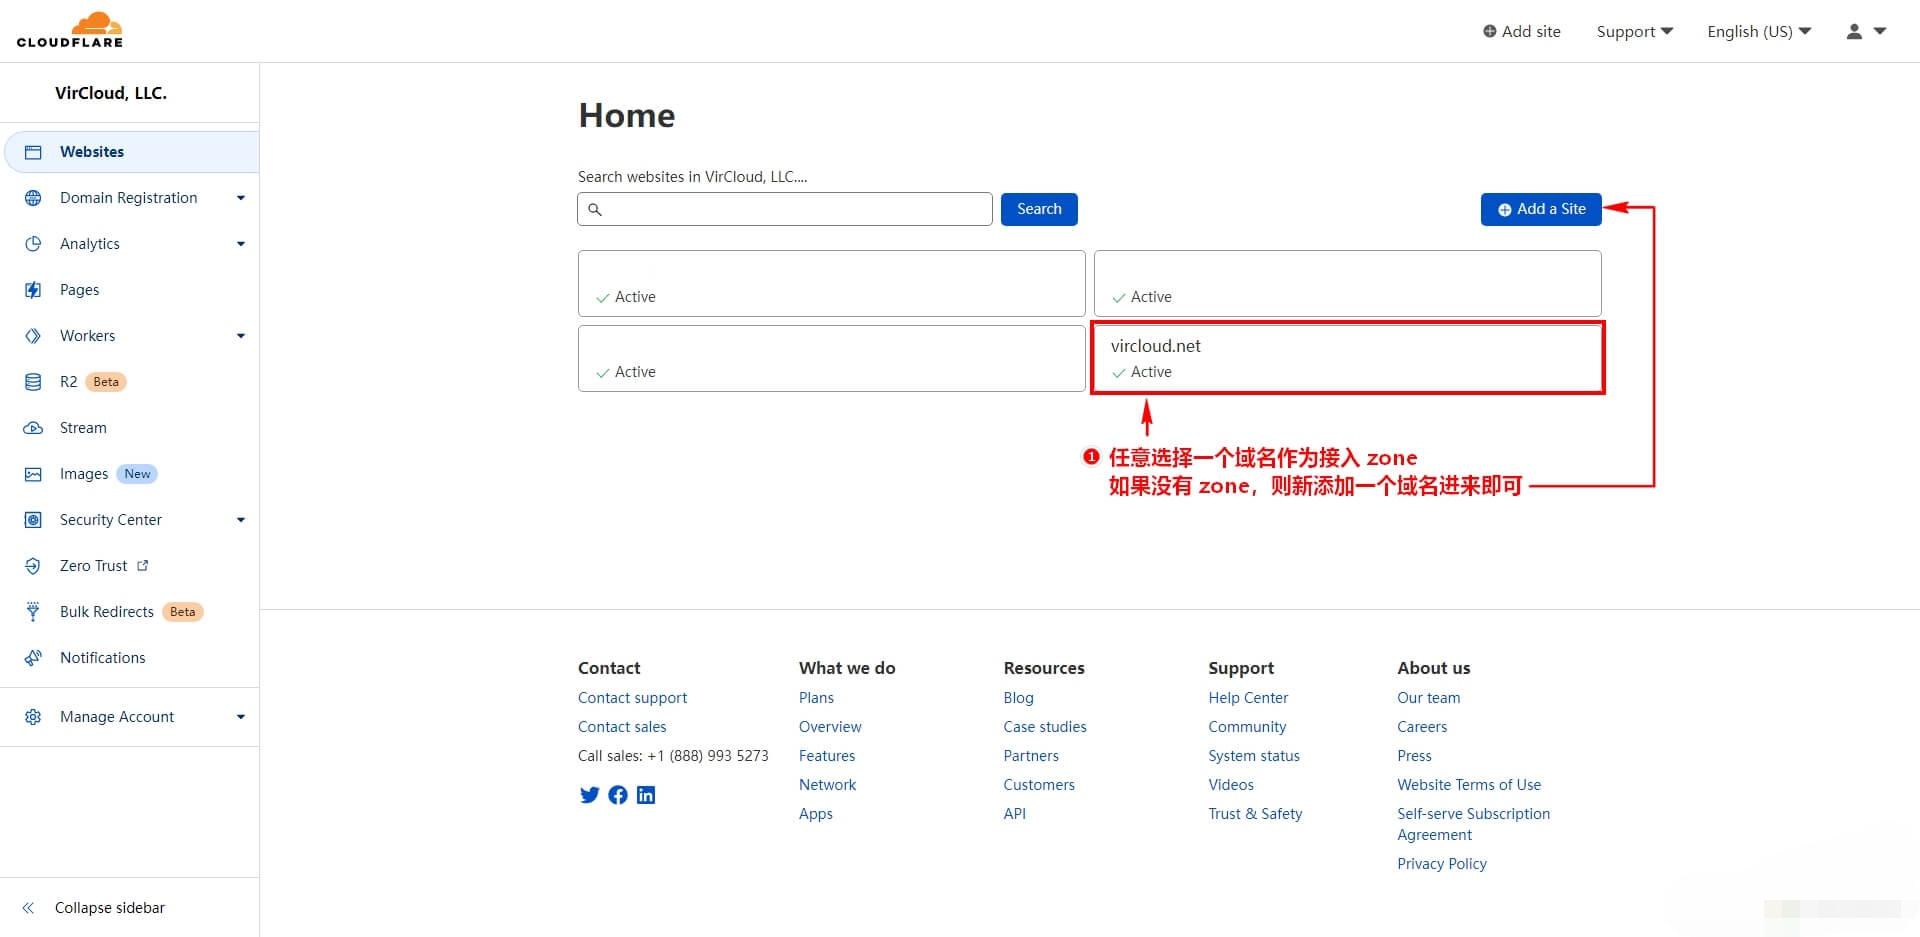Open the English (US) language dropdown
1920x937 pixels.
pos(1758,32)
